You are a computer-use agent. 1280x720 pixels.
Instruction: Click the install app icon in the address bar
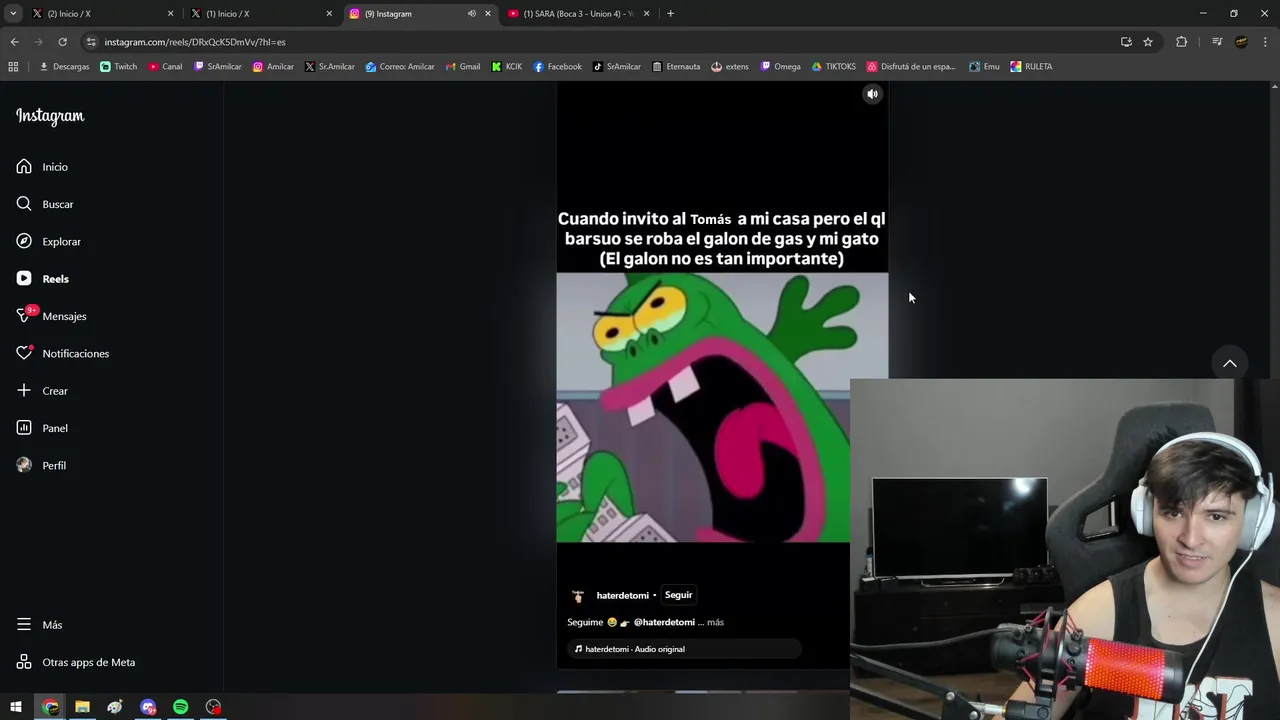click(x=1126, y=42)
